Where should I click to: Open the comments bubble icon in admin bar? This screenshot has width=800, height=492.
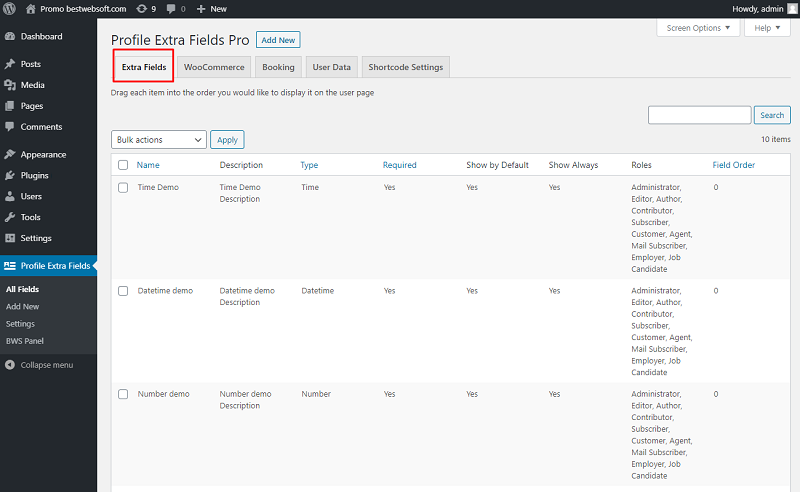(171, 9)
